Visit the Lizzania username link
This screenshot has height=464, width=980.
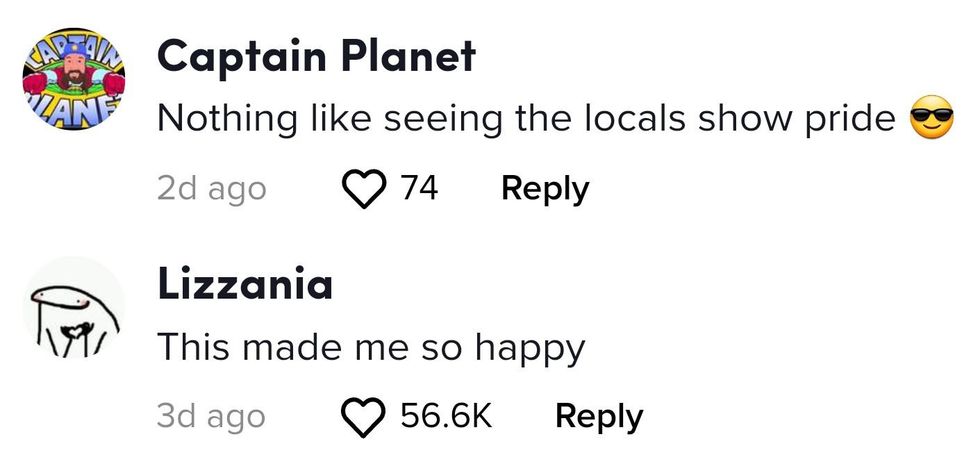click(x=245, y=286)
